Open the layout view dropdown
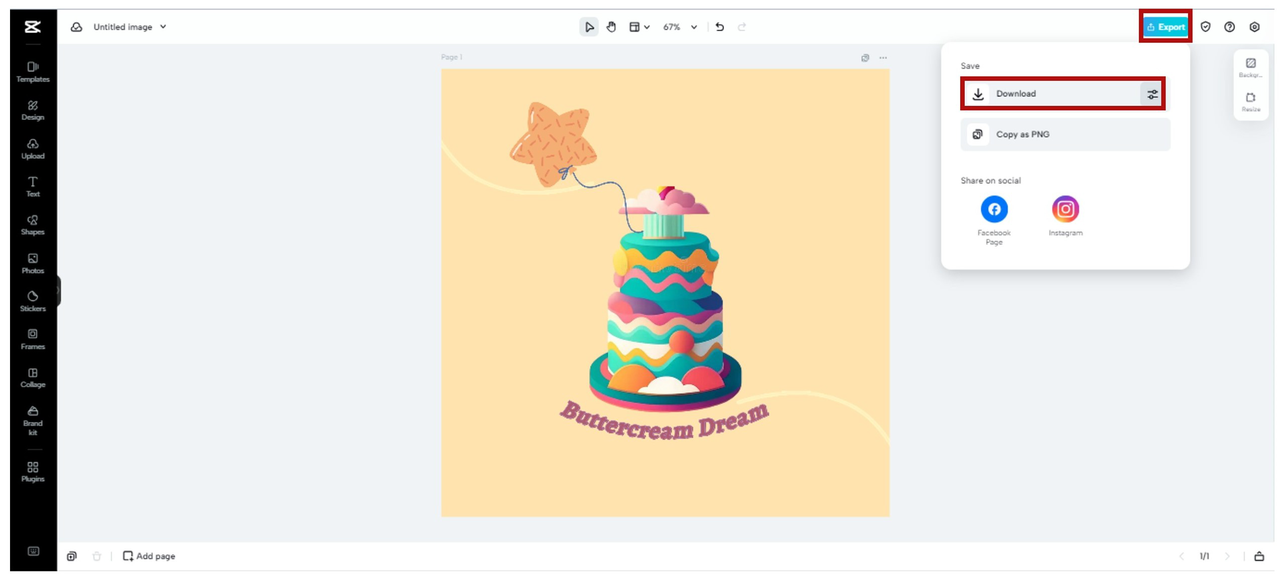1280x582 pixels. [x=640, y=27]
